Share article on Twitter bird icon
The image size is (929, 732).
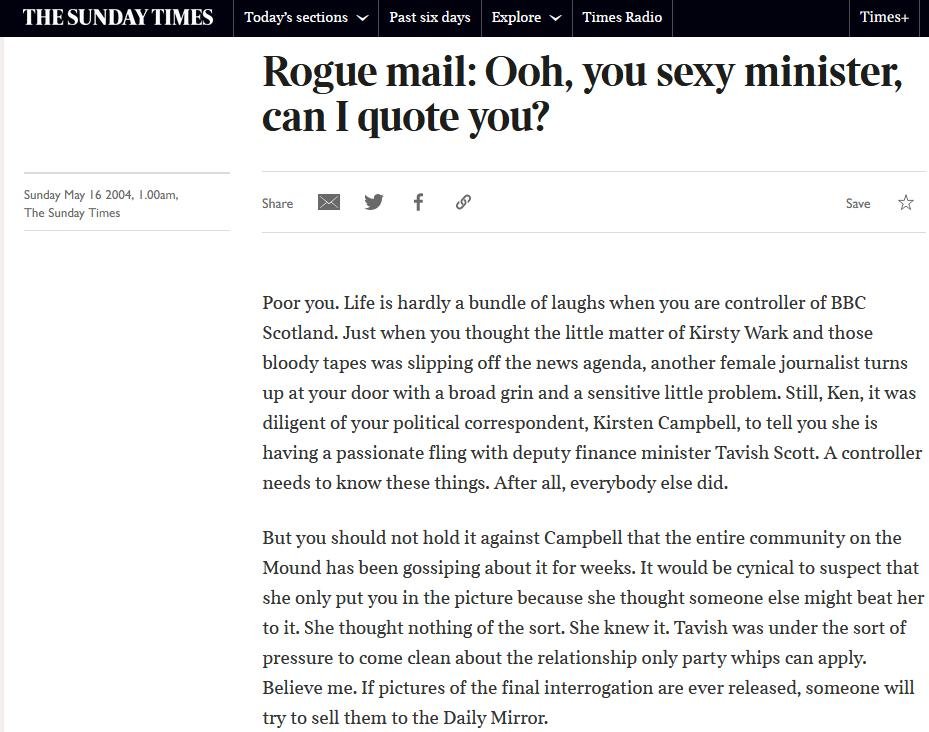click(x=374, y=202)
